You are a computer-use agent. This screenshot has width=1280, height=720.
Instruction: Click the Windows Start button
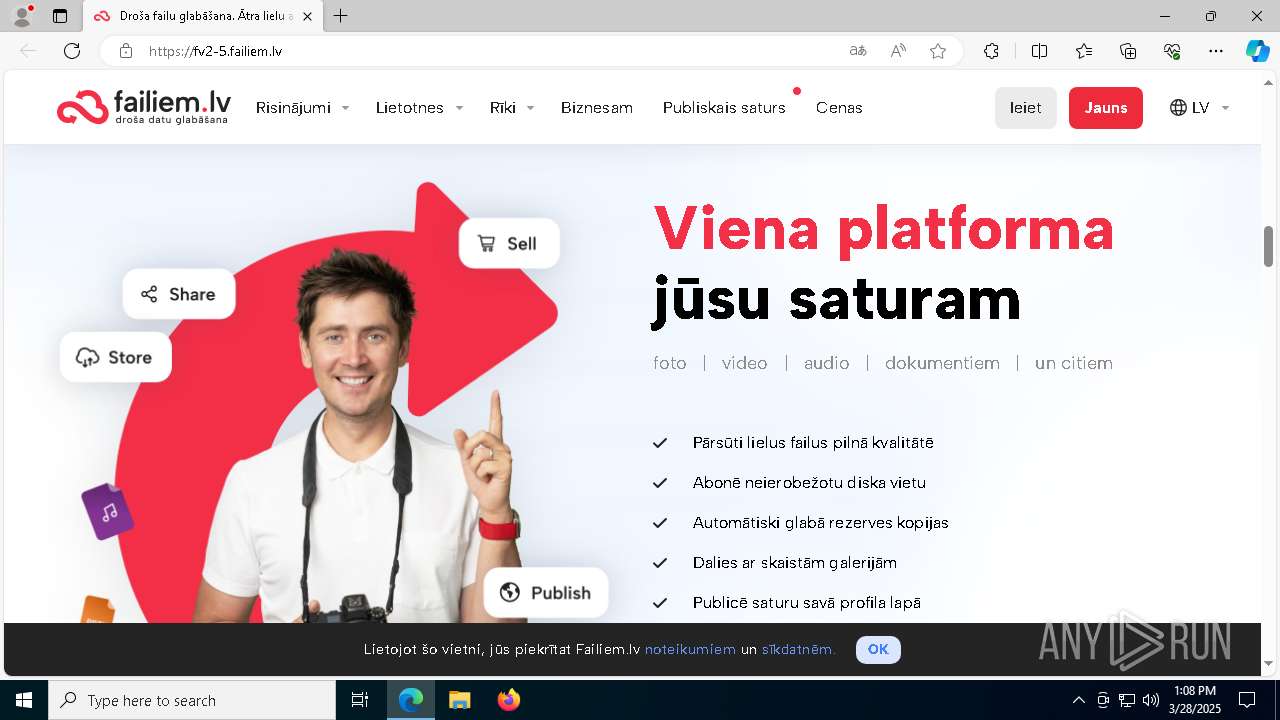[x=24, y=700]
